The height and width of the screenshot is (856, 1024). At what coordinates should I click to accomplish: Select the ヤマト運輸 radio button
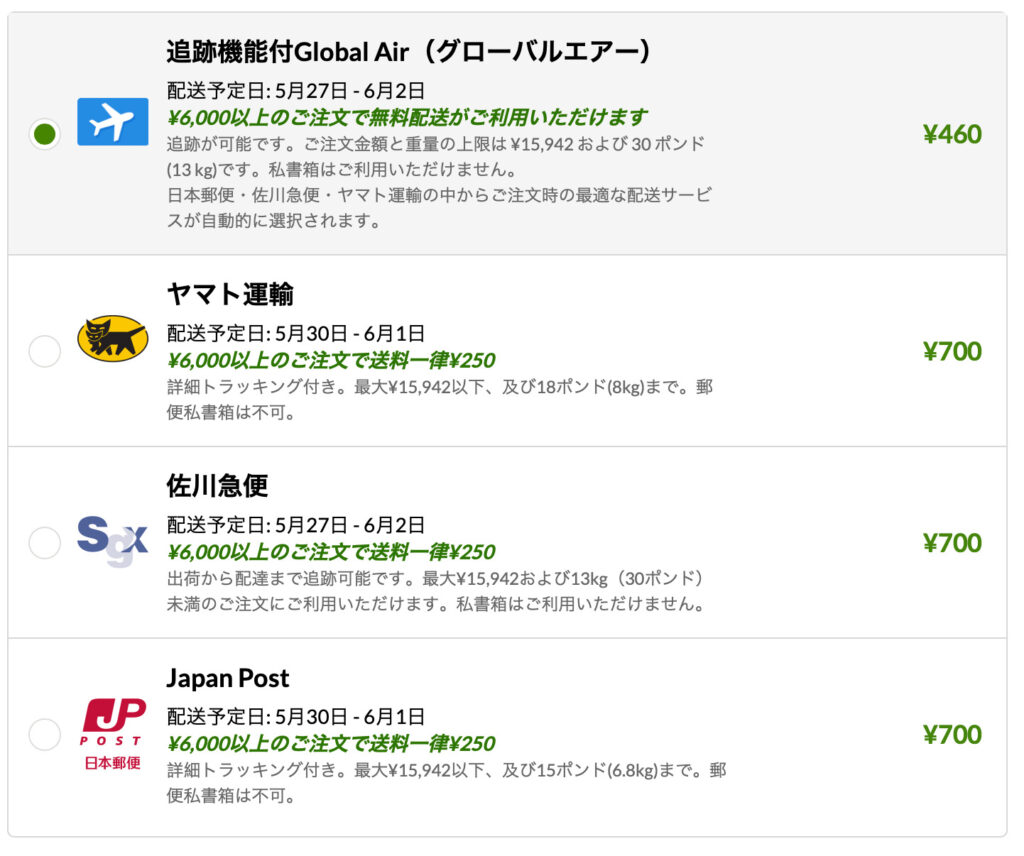tap(44, 351)
